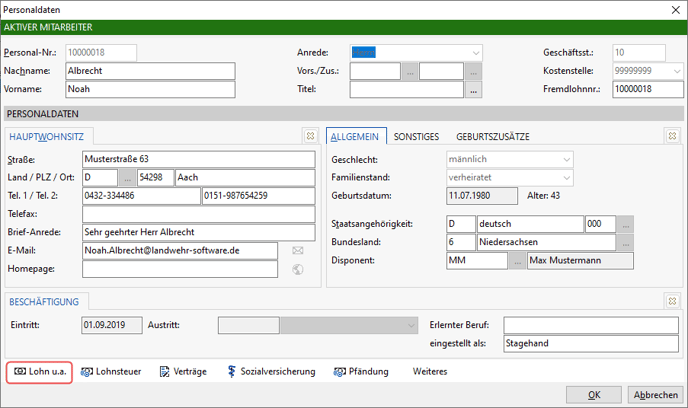This screenshot has height=408, width=688.
Task: Click the Land code field D
Action: (x=100, y=177)
